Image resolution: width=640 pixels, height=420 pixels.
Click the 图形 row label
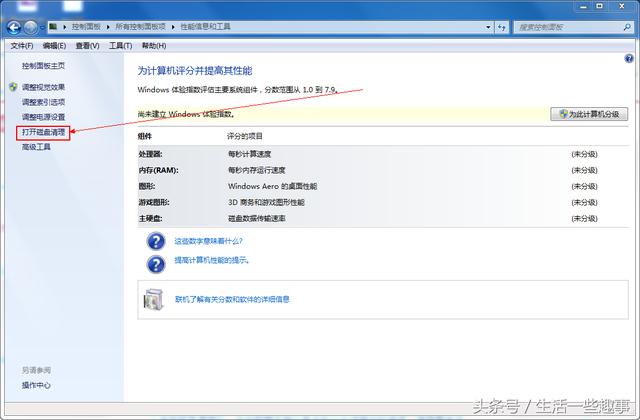[147, 187]
